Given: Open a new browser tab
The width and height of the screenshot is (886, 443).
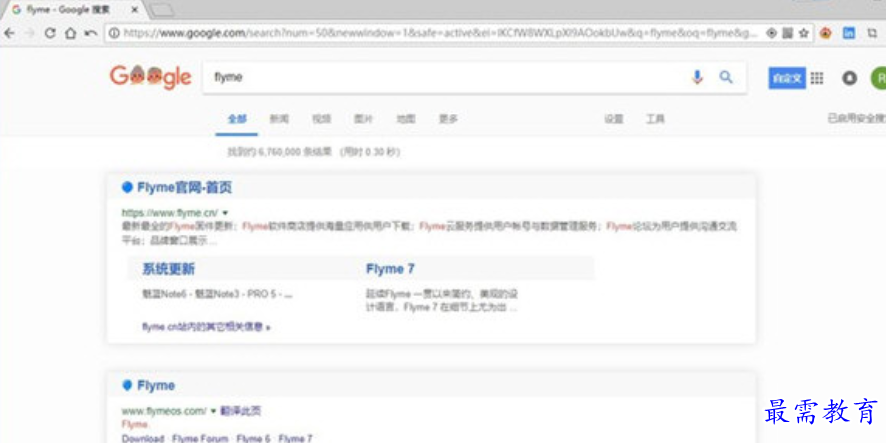Looking at the screenshot, I should 163,10.
